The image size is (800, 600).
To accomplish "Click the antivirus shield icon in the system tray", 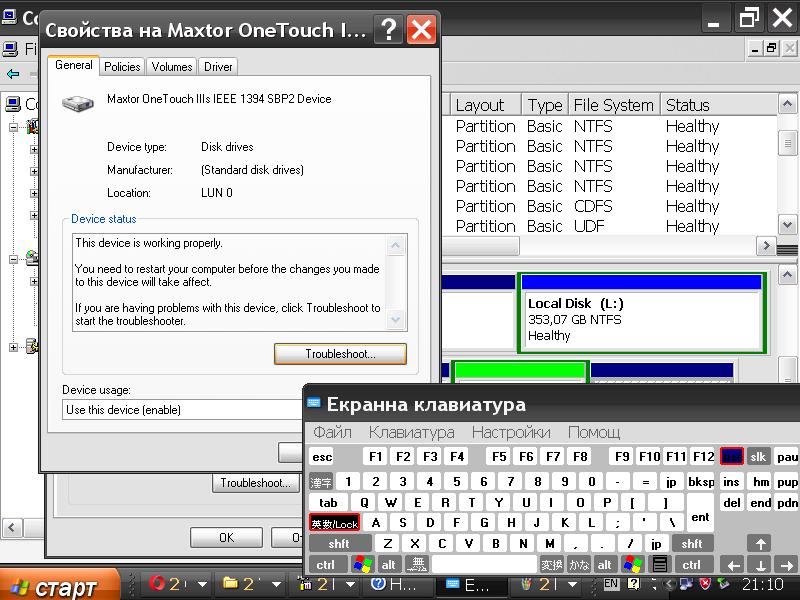I will click(705, 584).
